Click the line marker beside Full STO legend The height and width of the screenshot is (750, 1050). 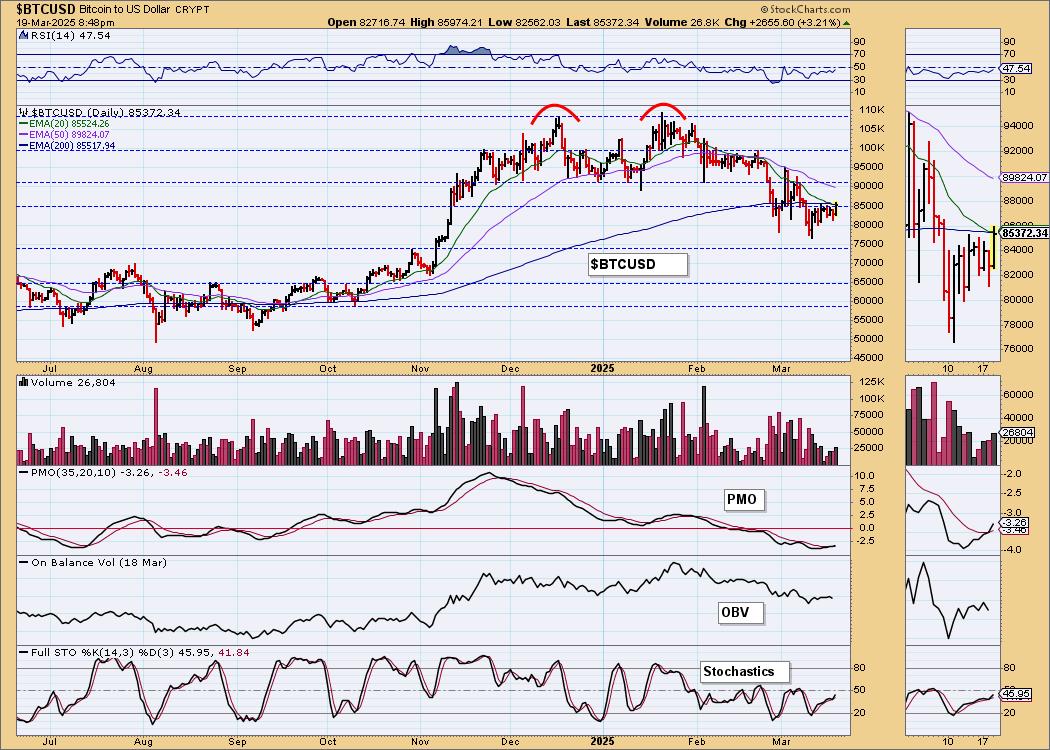click(x=24, y=652)
